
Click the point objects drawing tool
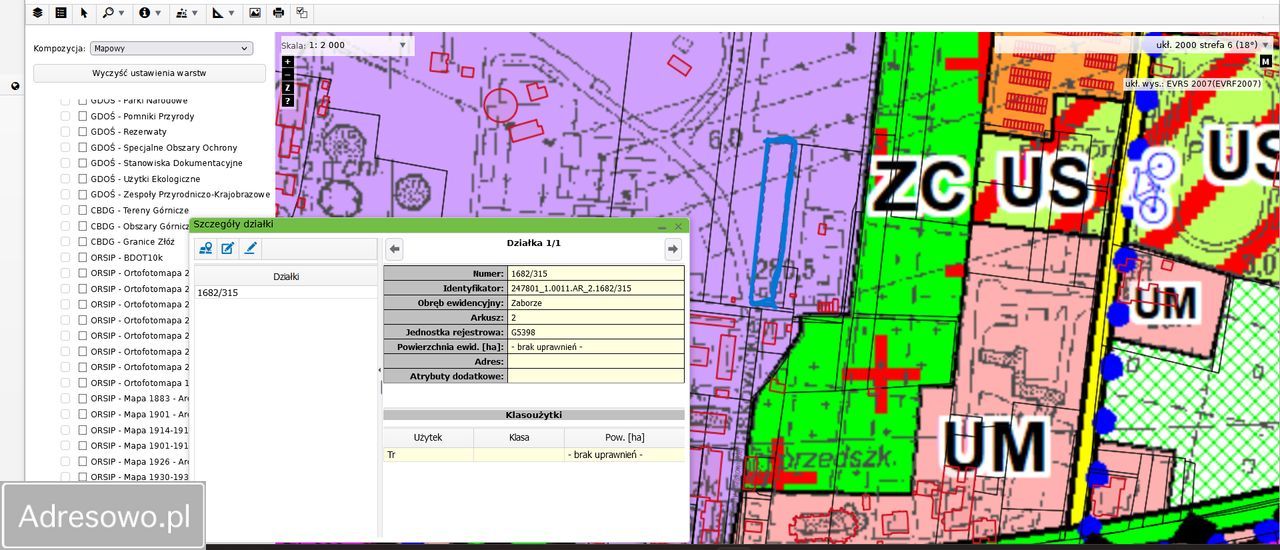pos(181,13)
